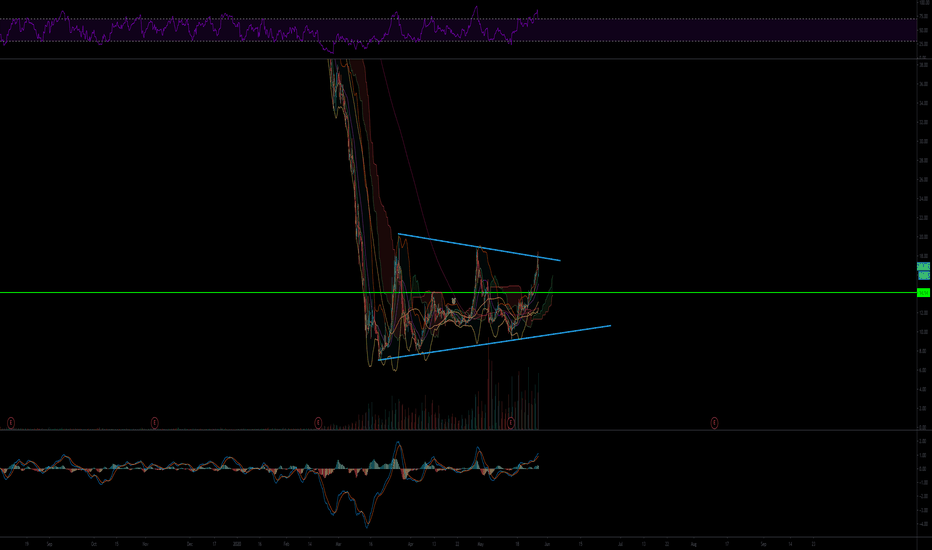Screen dimensions: 932x550
Task: Click the future earnings marker right of price data
Action: (714, 423)
